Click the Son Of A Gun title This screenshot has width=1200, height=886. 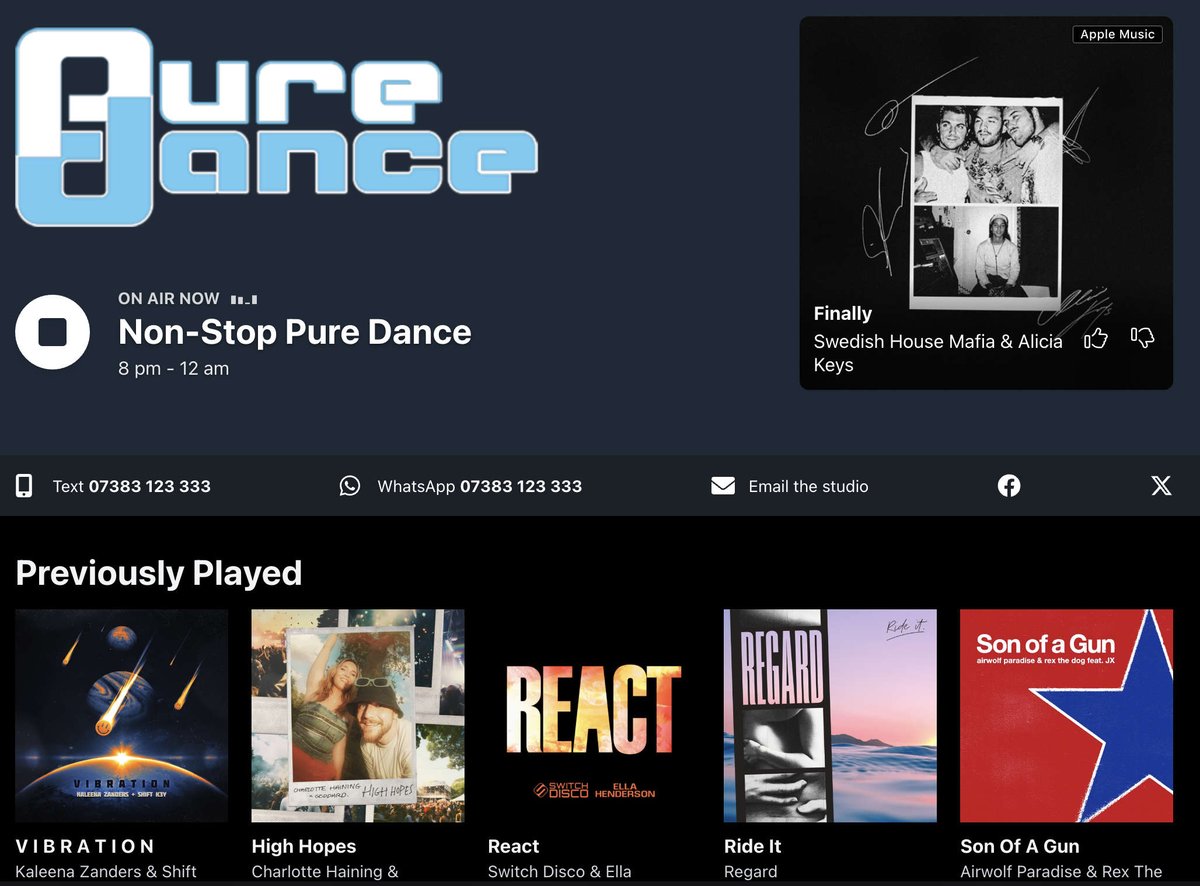[1020, 846]
